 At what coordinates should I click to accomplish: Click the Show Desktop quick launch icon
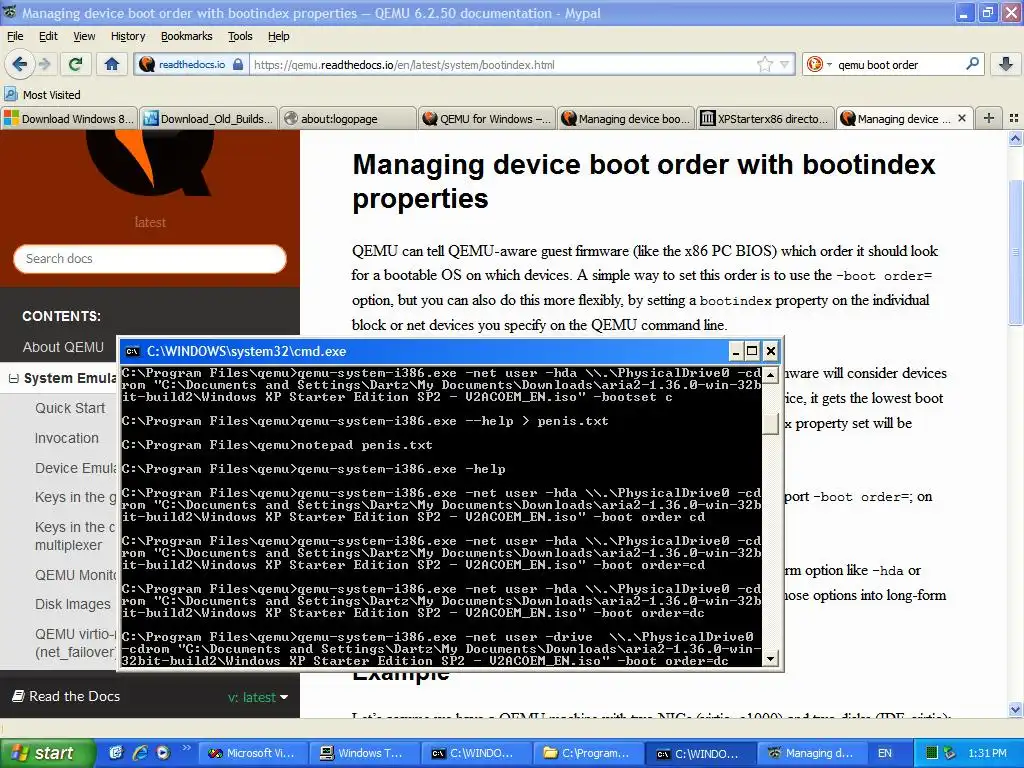pyautogui.click(x=116, y=753)
